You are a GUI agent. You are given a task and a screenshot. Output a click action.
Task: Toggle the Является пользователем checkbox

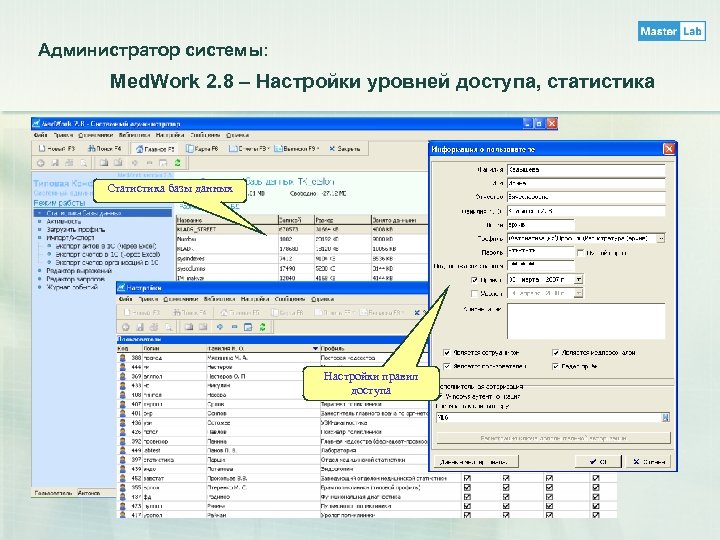[447, 366]
